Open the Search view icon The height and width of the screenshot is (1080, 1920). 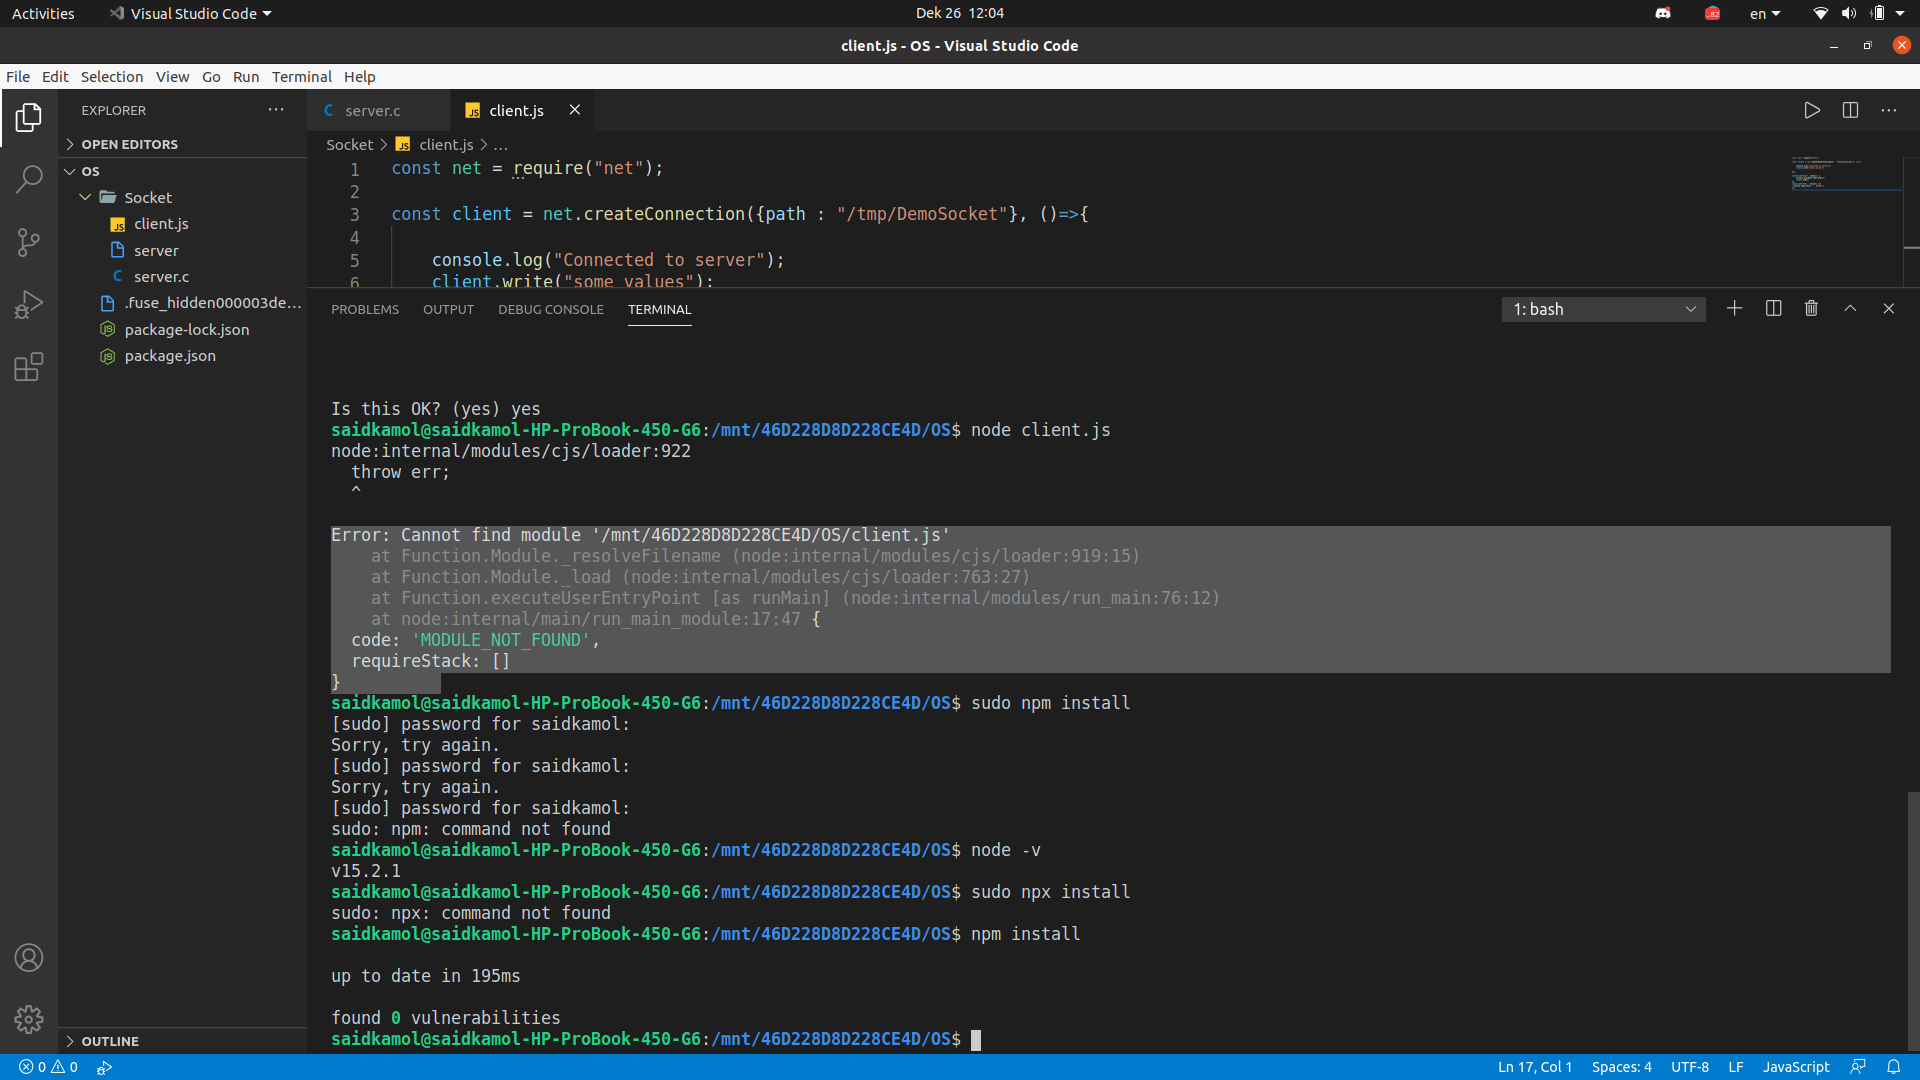(29, 179)
